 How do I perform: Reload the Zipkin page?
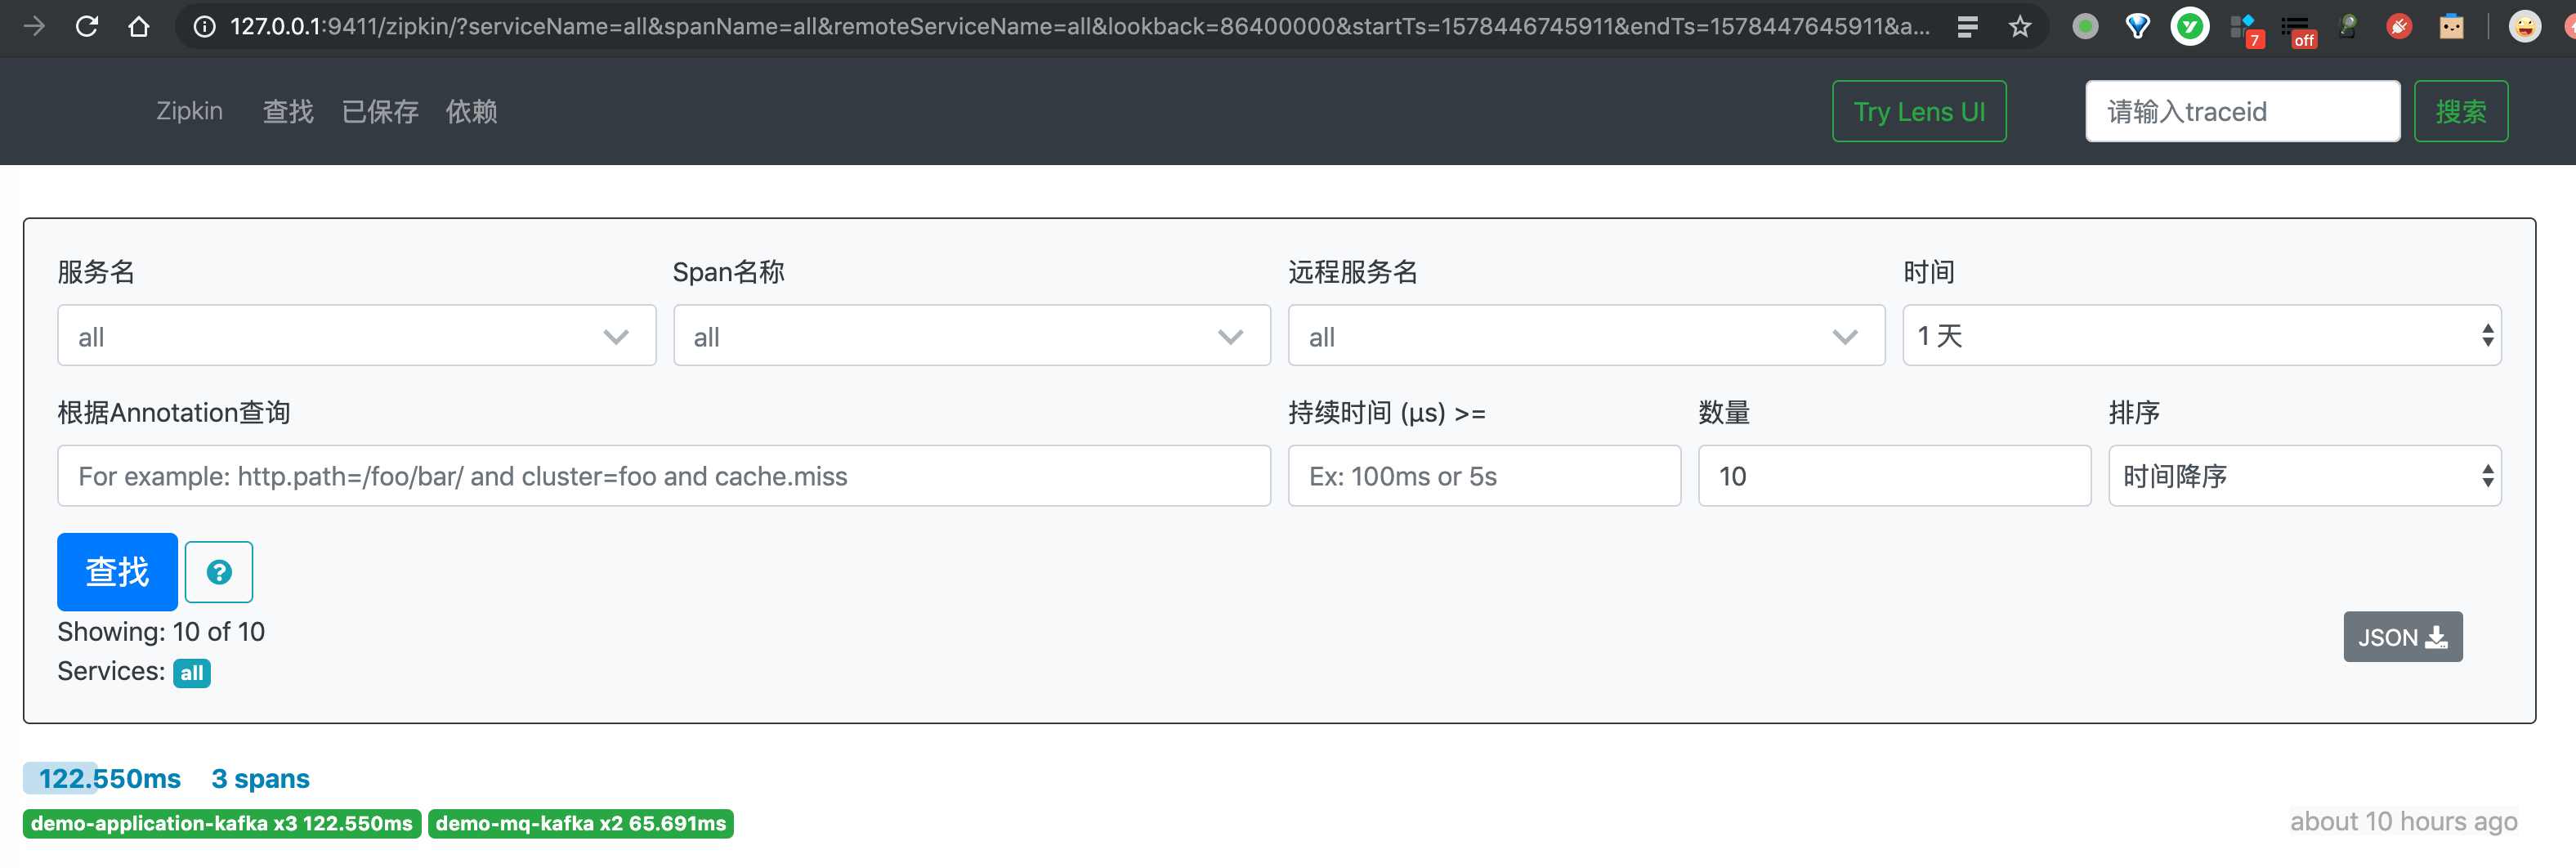point(87,26)
